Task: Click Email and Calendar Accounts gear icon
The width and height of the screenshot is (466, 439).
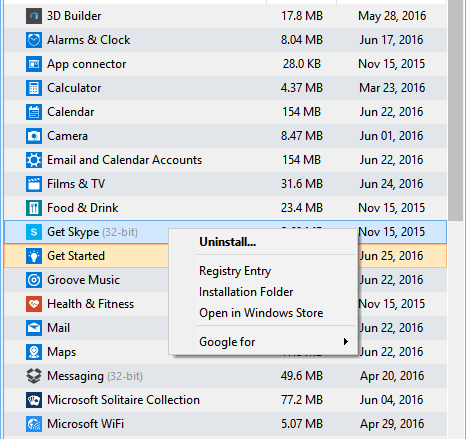Action: (x=34, y=160)
